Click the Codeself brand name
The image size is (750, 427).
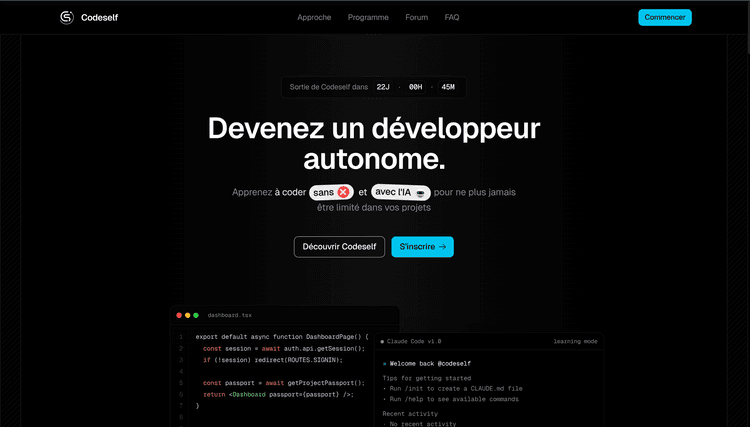[99, 18]
